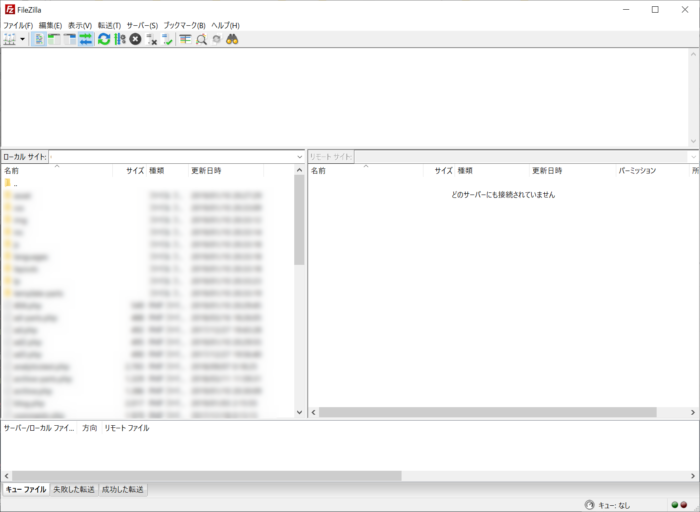The width and height of the screenshot is (700, 512).
Task: Switch to the 成功した転送 tab
Action: click(122, 490)
